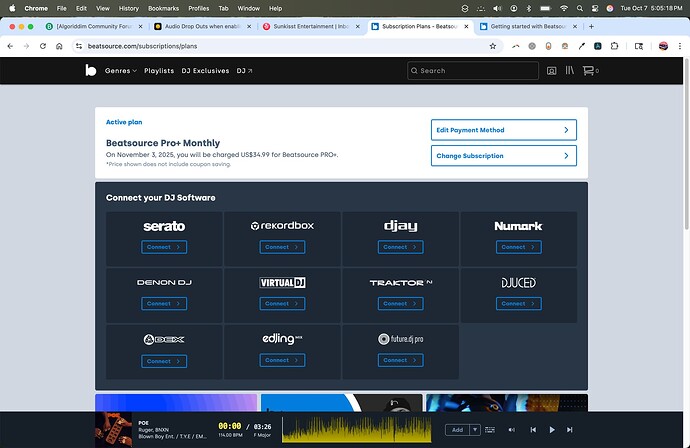Connect Numark
Screen dimensions: 690x448
point(519,247)
